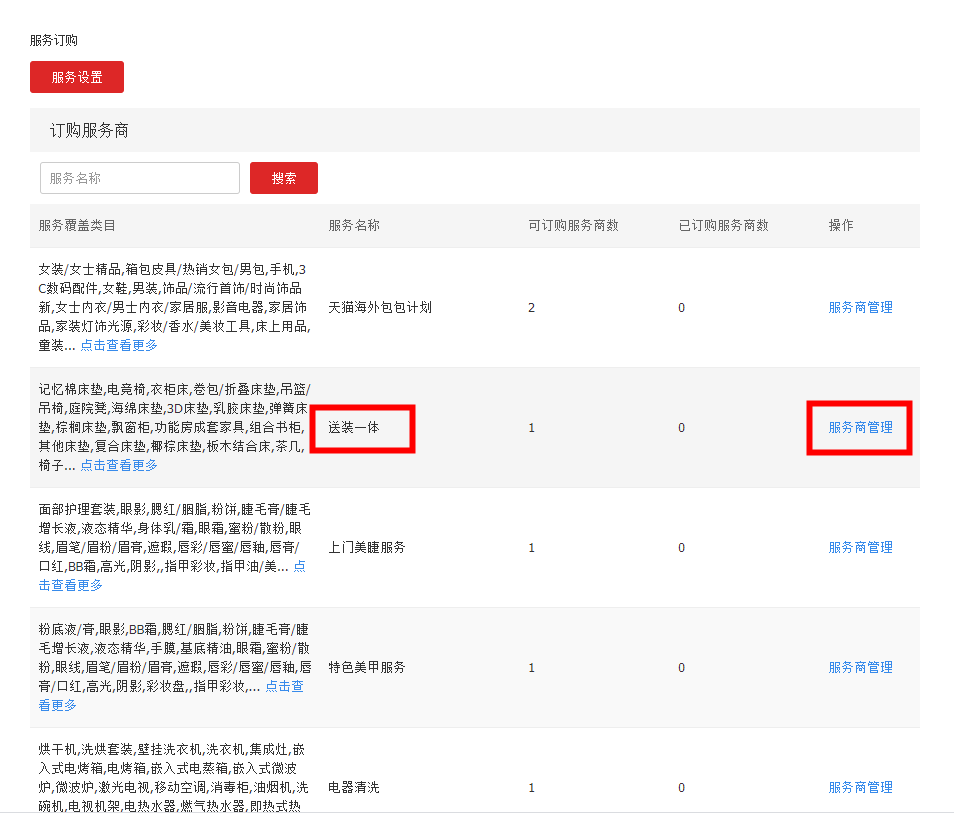Open 服务商管理 for 送装一体
This screenshot has width=954, height=813.
pyautogui.click(x=860, y=427)
